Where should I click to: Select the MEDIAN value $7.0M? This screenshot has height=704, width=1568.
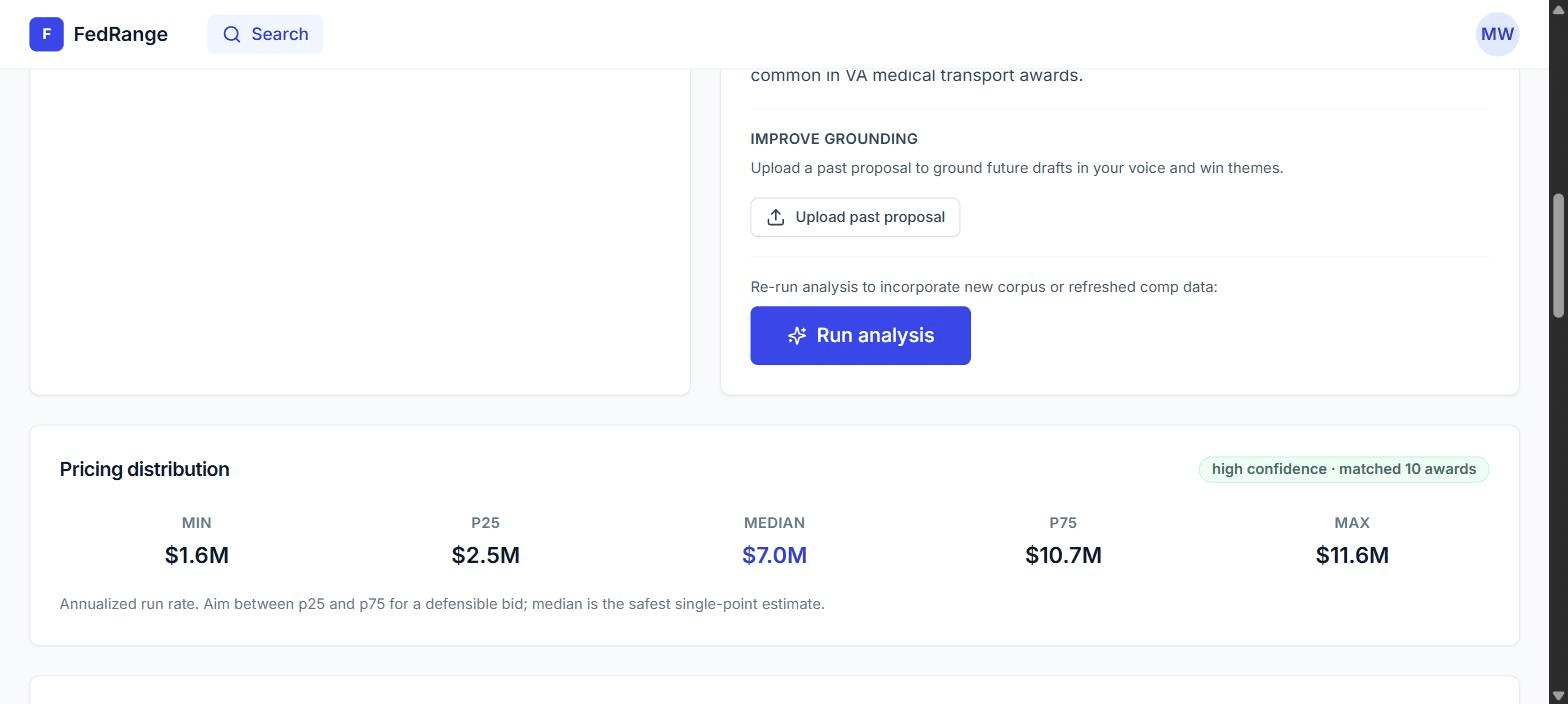[774, 555]
